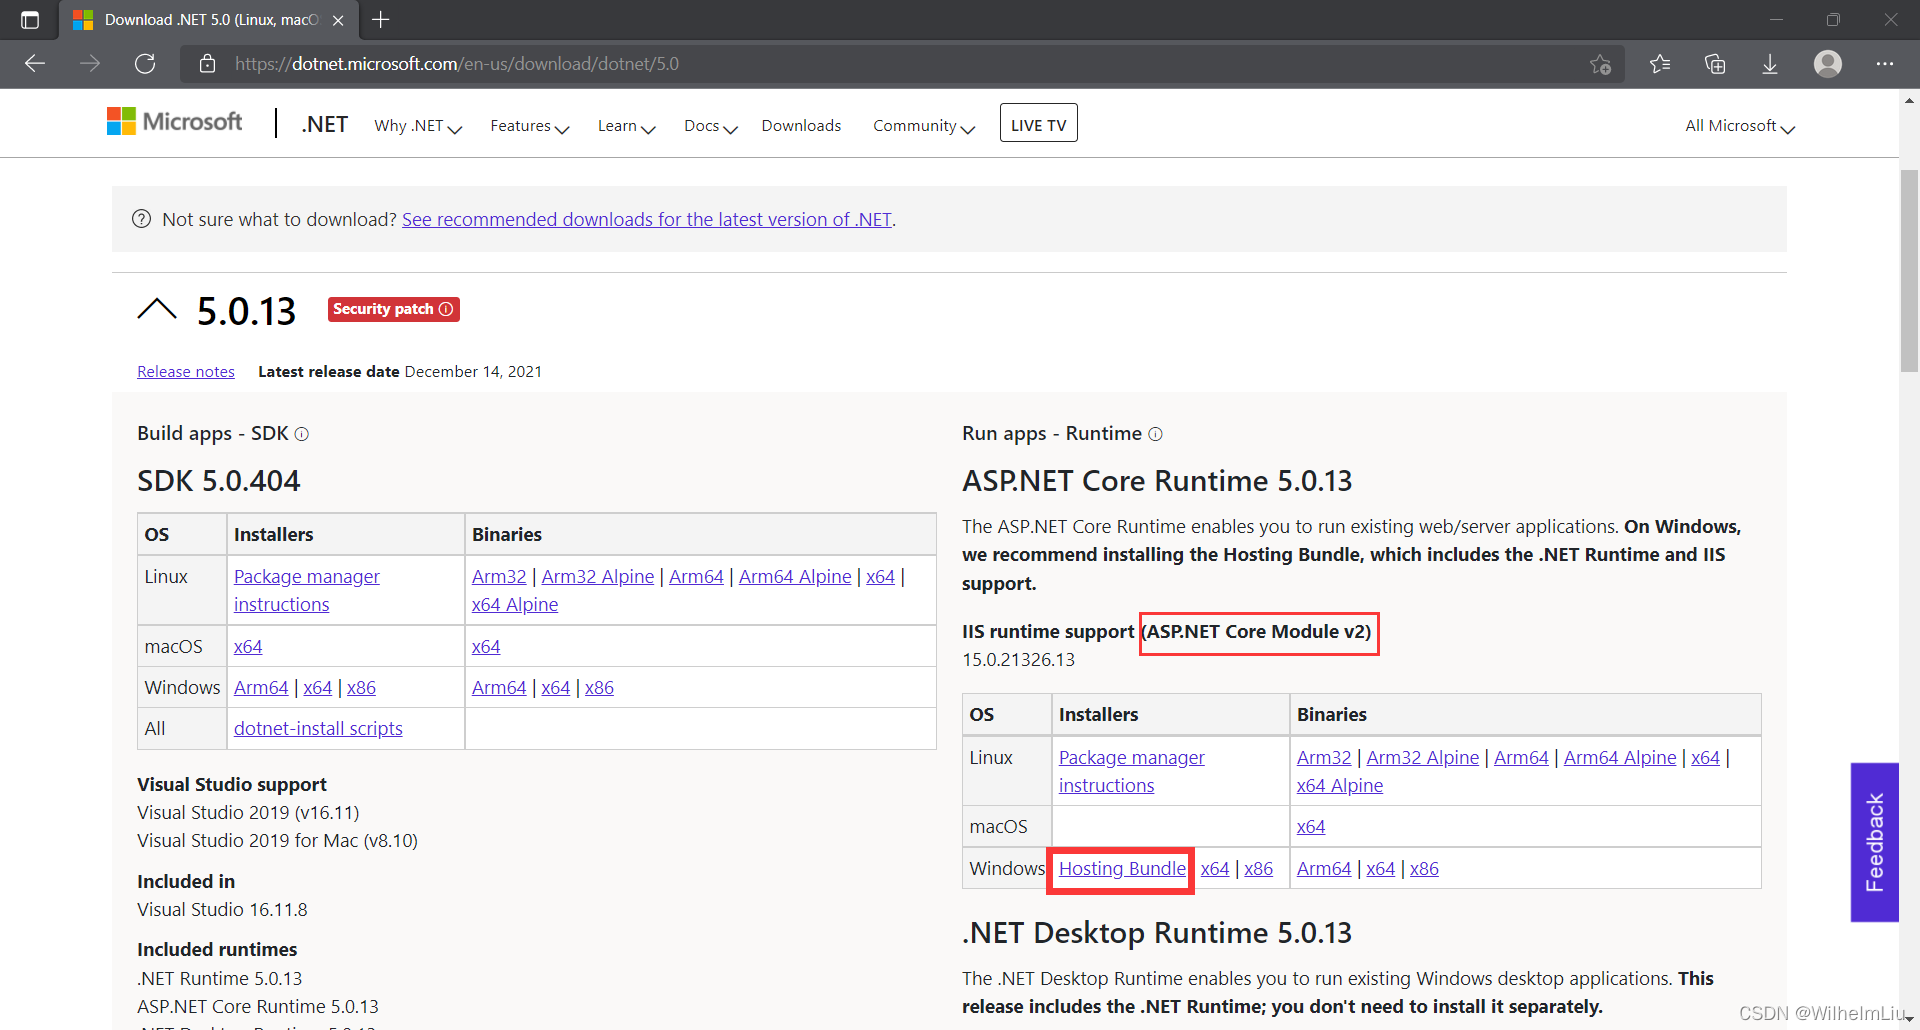This screenshot has height=1030, width=1920.
Task: Click the Security patch info badge
Action: coord(393,309)
